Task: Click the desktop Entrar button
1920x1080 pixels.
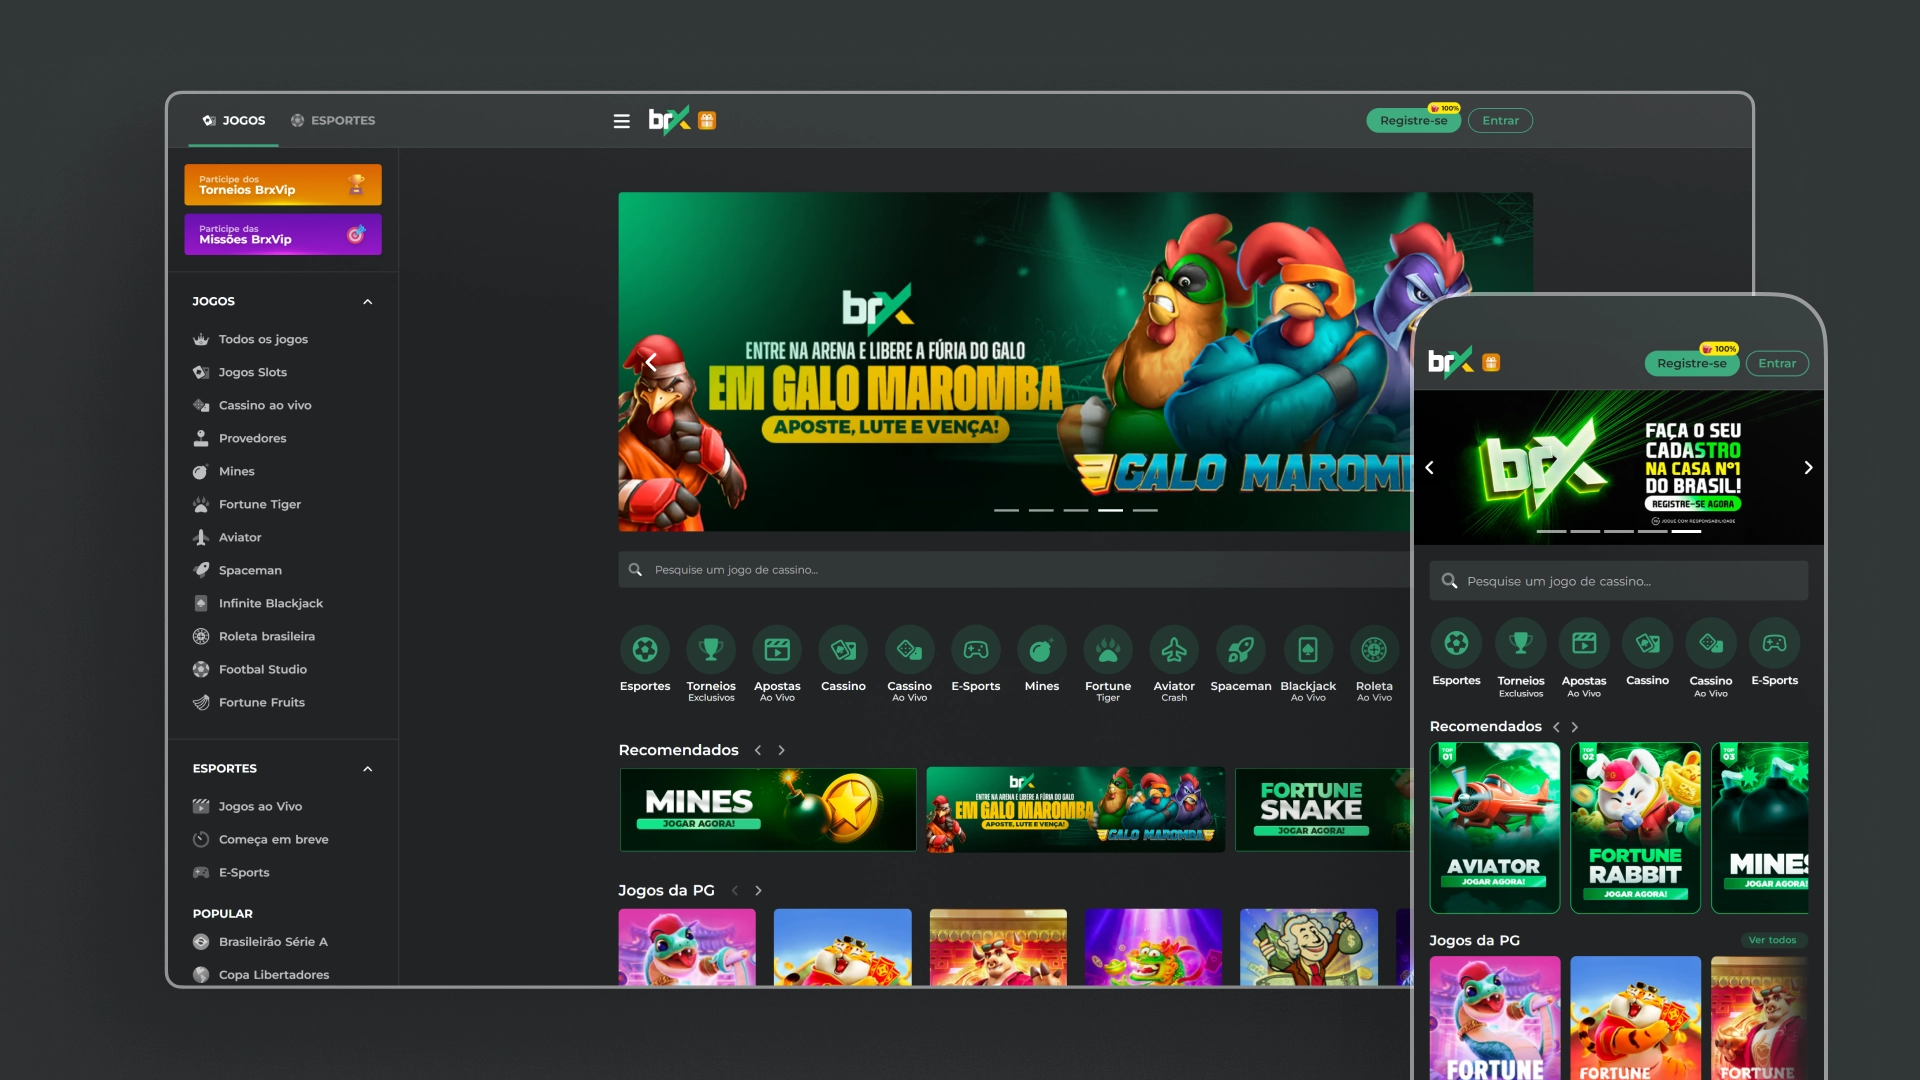Action: [1500, 121]
